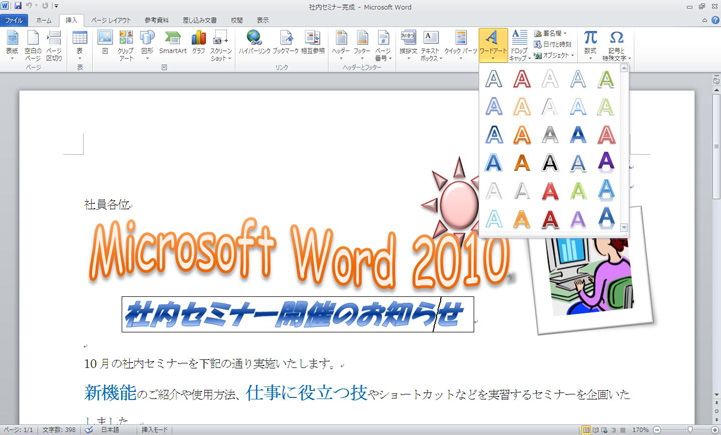The image size is (721, 435).
Task: Open the Word Help question-mark icon
Action: click(715, 20)
